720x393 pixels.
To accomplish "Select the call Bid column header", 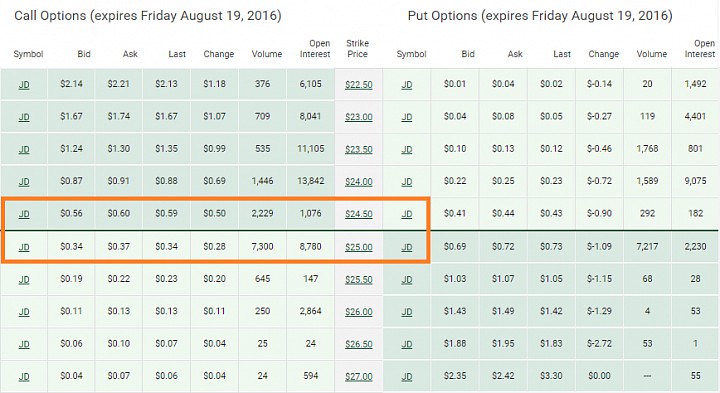I will coord(84,54).
